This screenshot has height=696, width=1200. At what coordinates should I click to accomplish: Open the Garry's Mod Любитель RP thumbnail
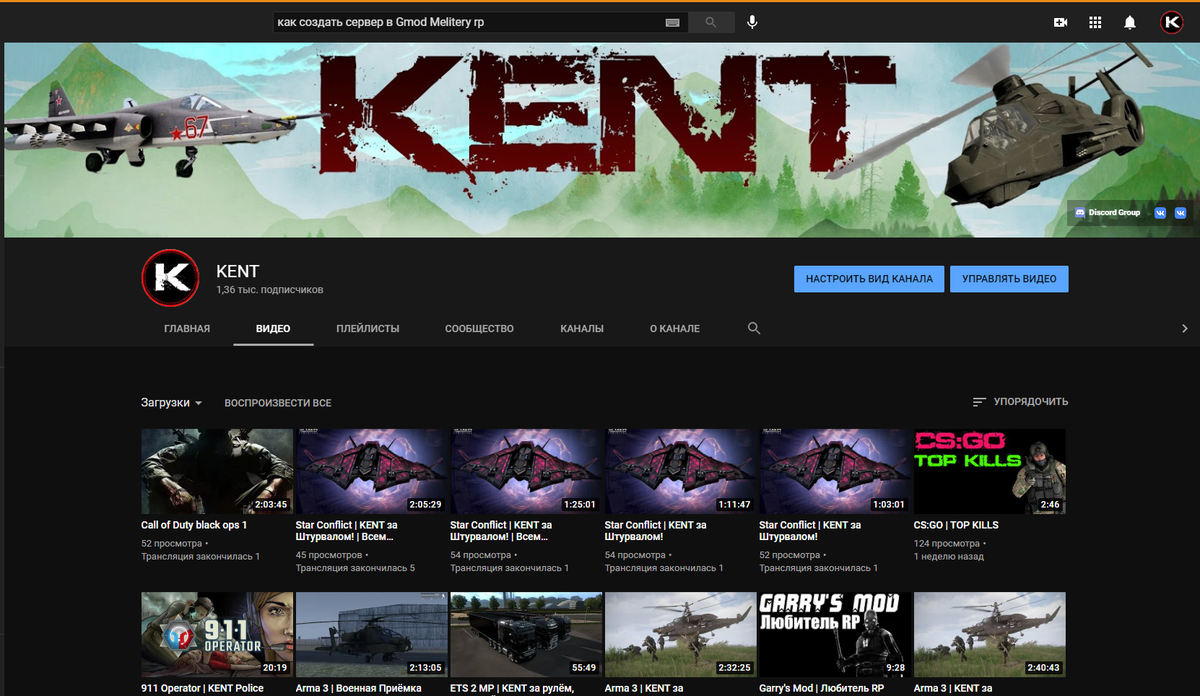(x=835, y=635)
